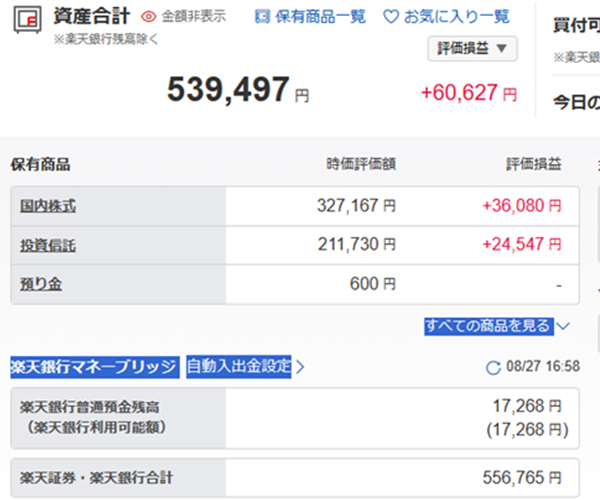The width and height of the screenshot is (600, 500).
Task: Click the すべての商品を見る link
Action: pos(487,326)
